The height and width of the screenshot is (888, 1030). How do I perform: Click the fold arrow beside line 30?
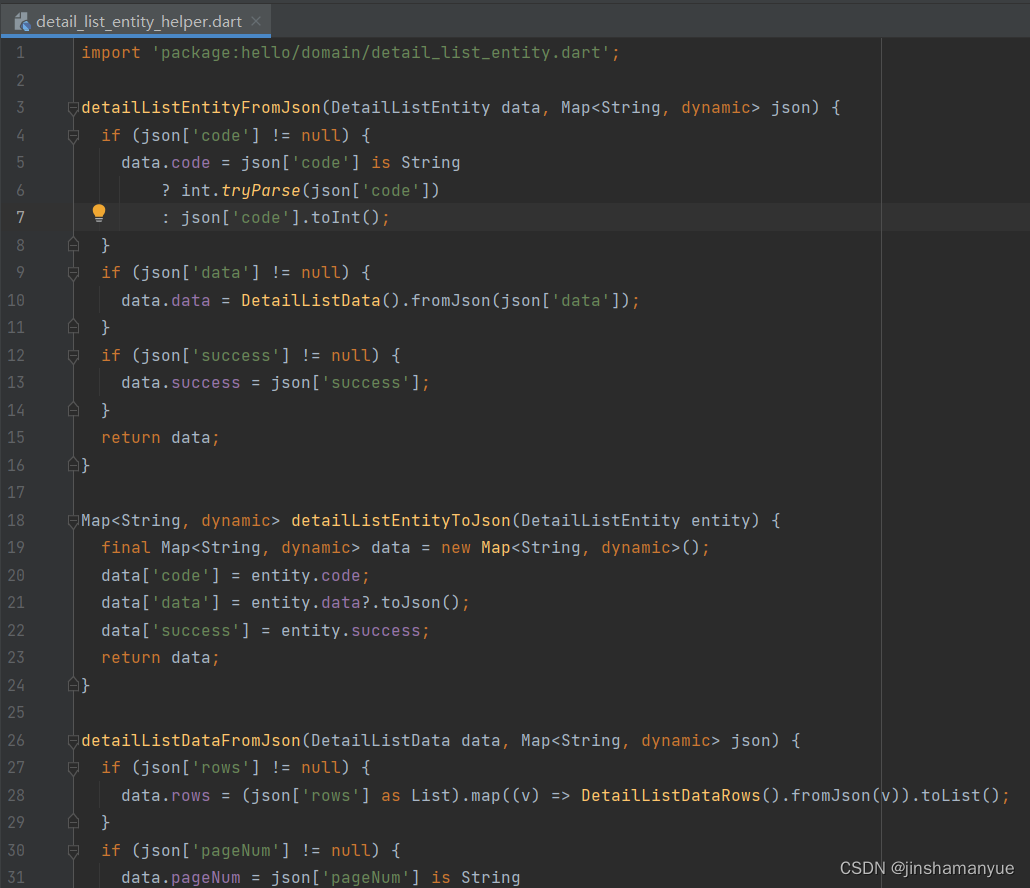coord(72,850)
